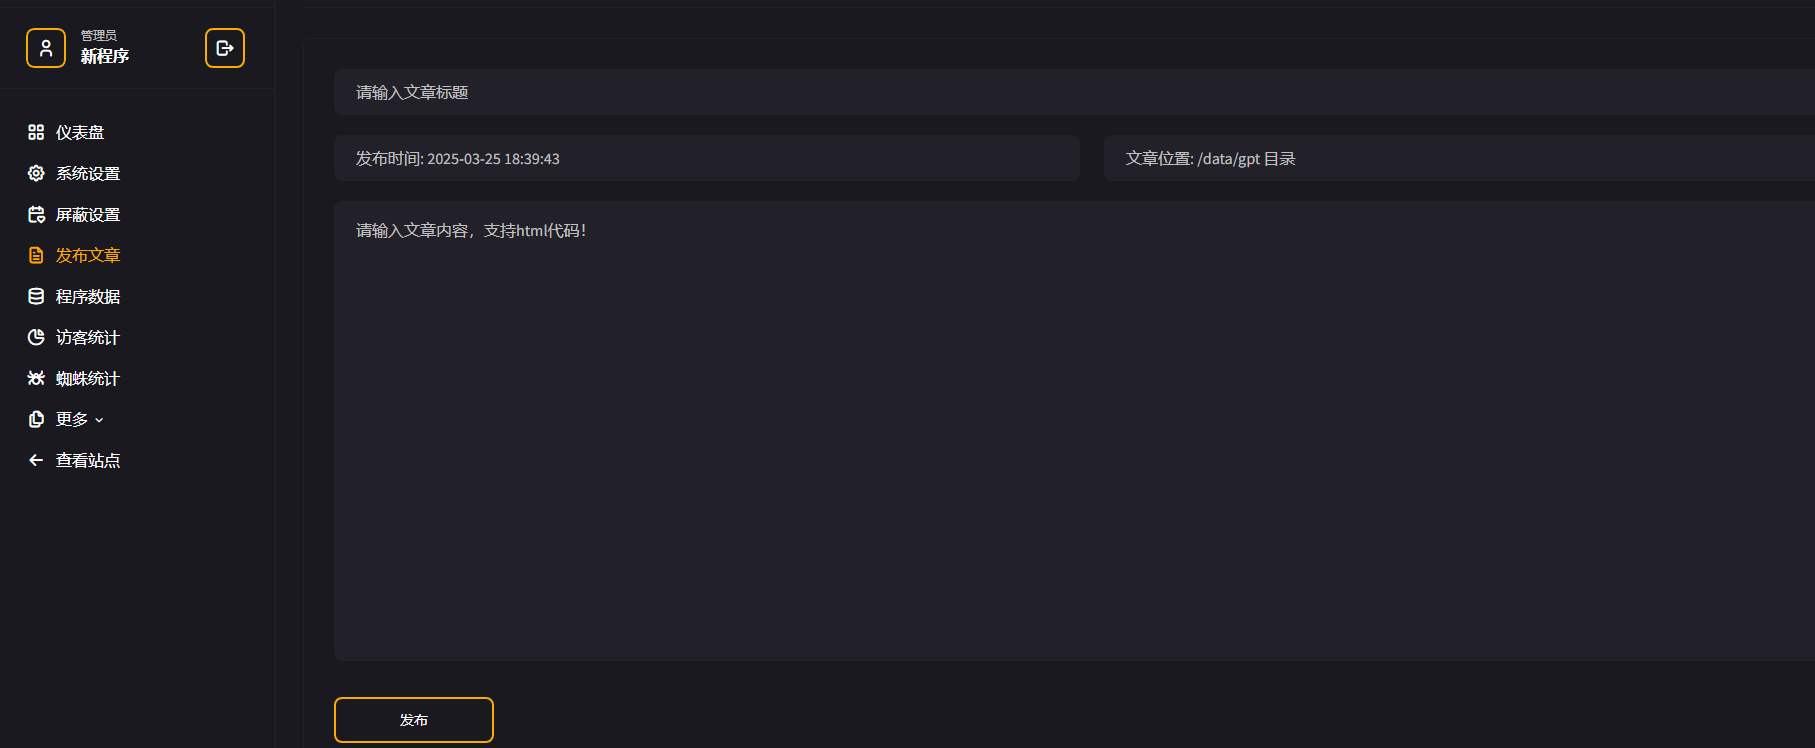Click the dashboard grid icon
The width and height of the screenshot is (1815, 748).
[36, 132]
